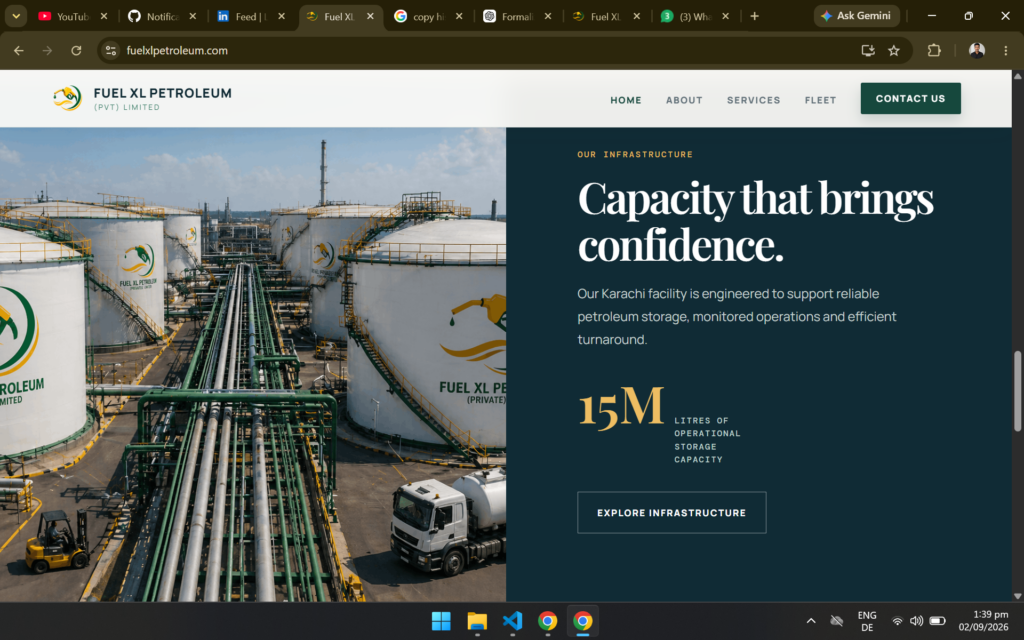
Task: Click the CONTACT US button
Action: (x=910, y=99)
